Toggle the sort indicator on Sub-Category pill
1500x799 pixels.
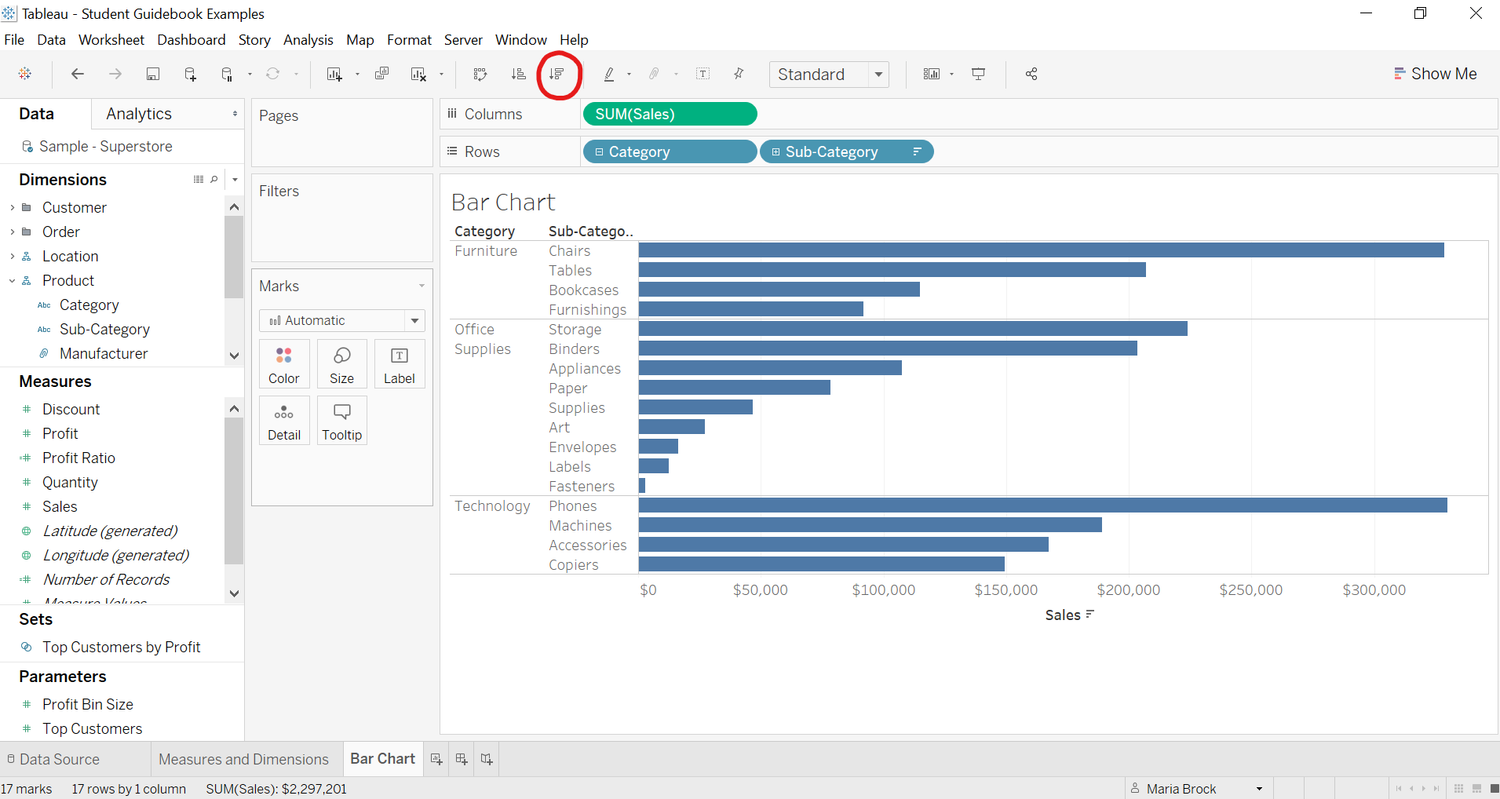coord(918,151)
